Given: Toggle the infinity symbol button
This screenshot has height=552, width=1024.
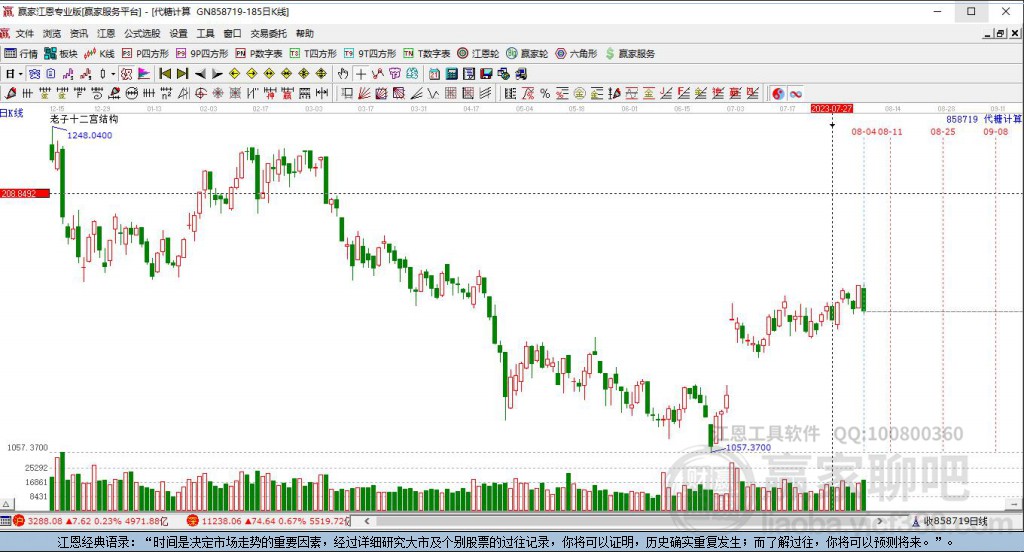Looking at the screenshot, I should (795, 93).
